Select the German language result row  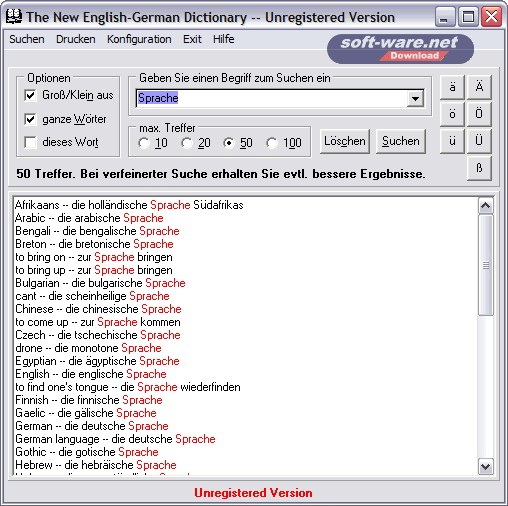115,439
